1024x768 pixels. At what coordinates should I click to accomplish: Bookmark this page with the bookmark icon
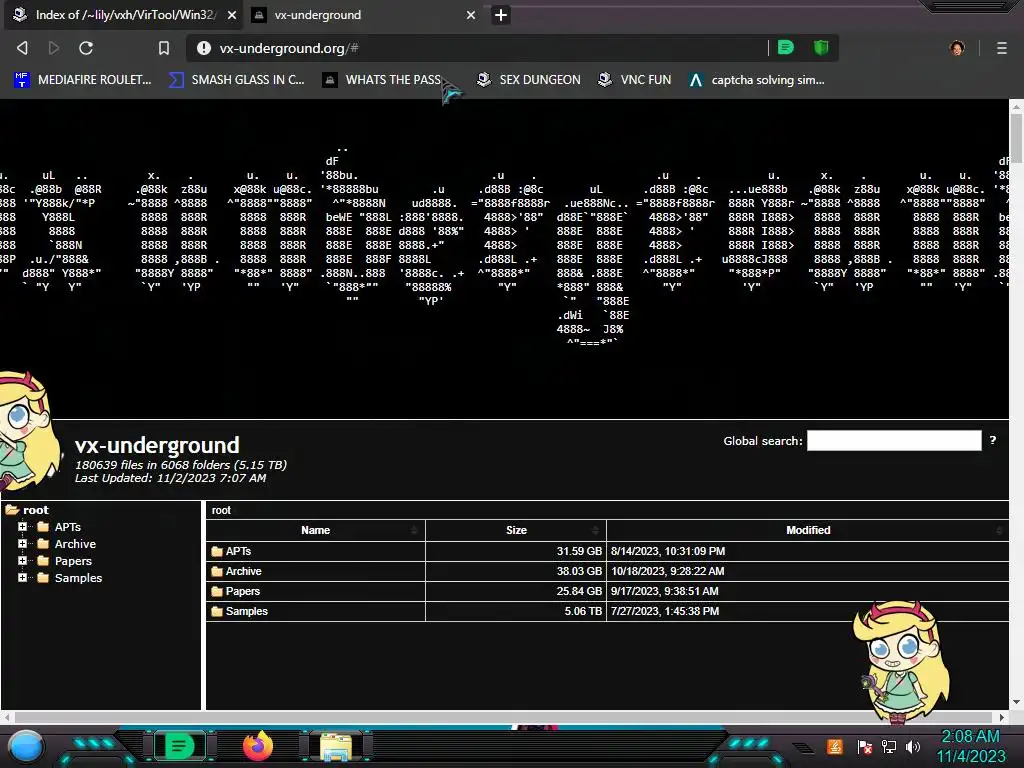[x=164, y=48]
